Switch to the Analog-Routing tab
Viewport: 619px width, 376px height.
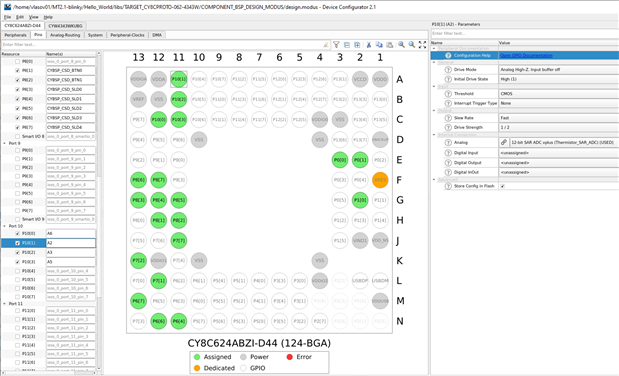point(65,35)
